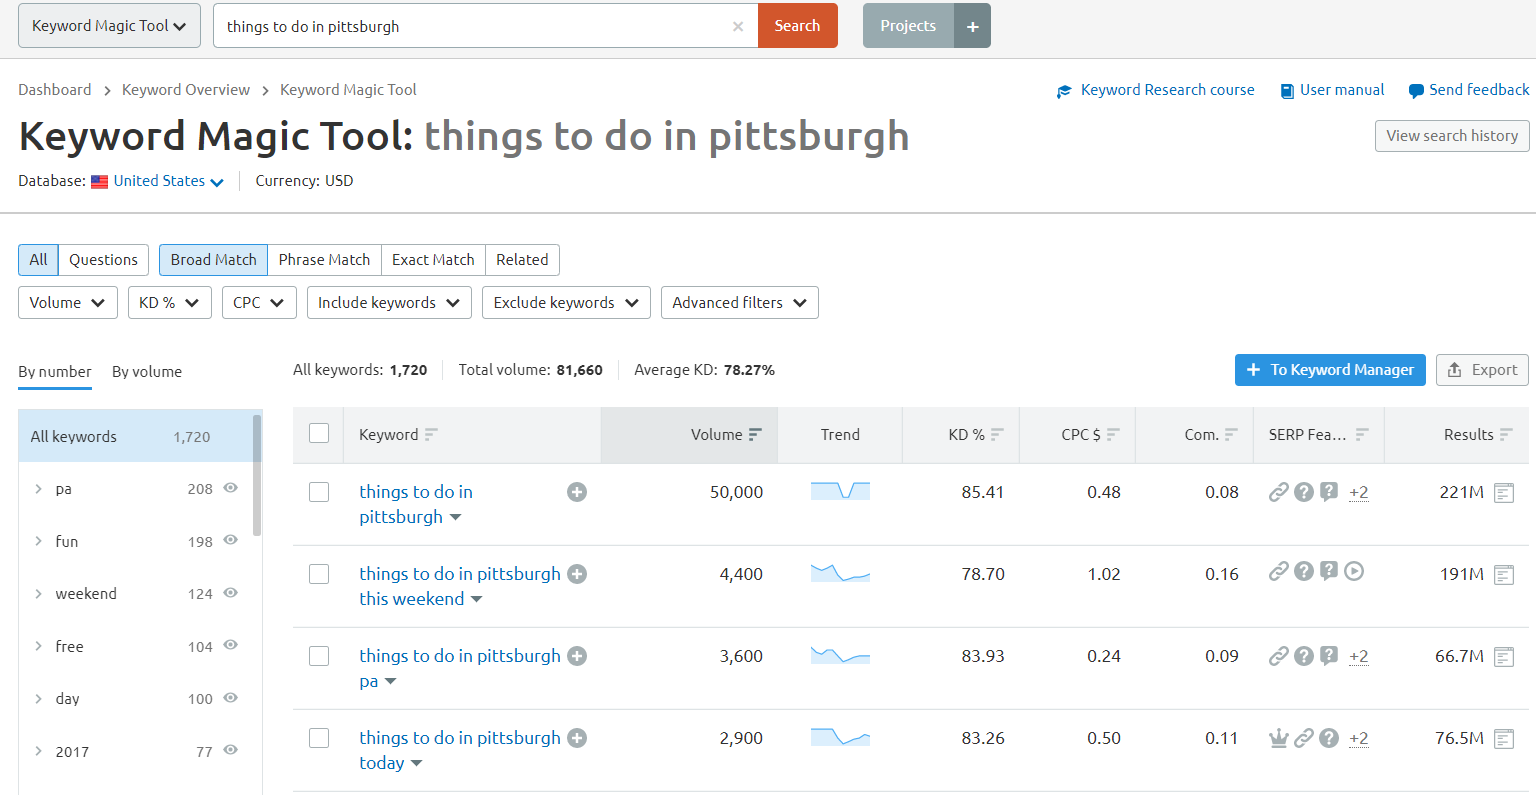
Task: Add 'things to do in pittsburgh' via plus icon
Action: 577,492
